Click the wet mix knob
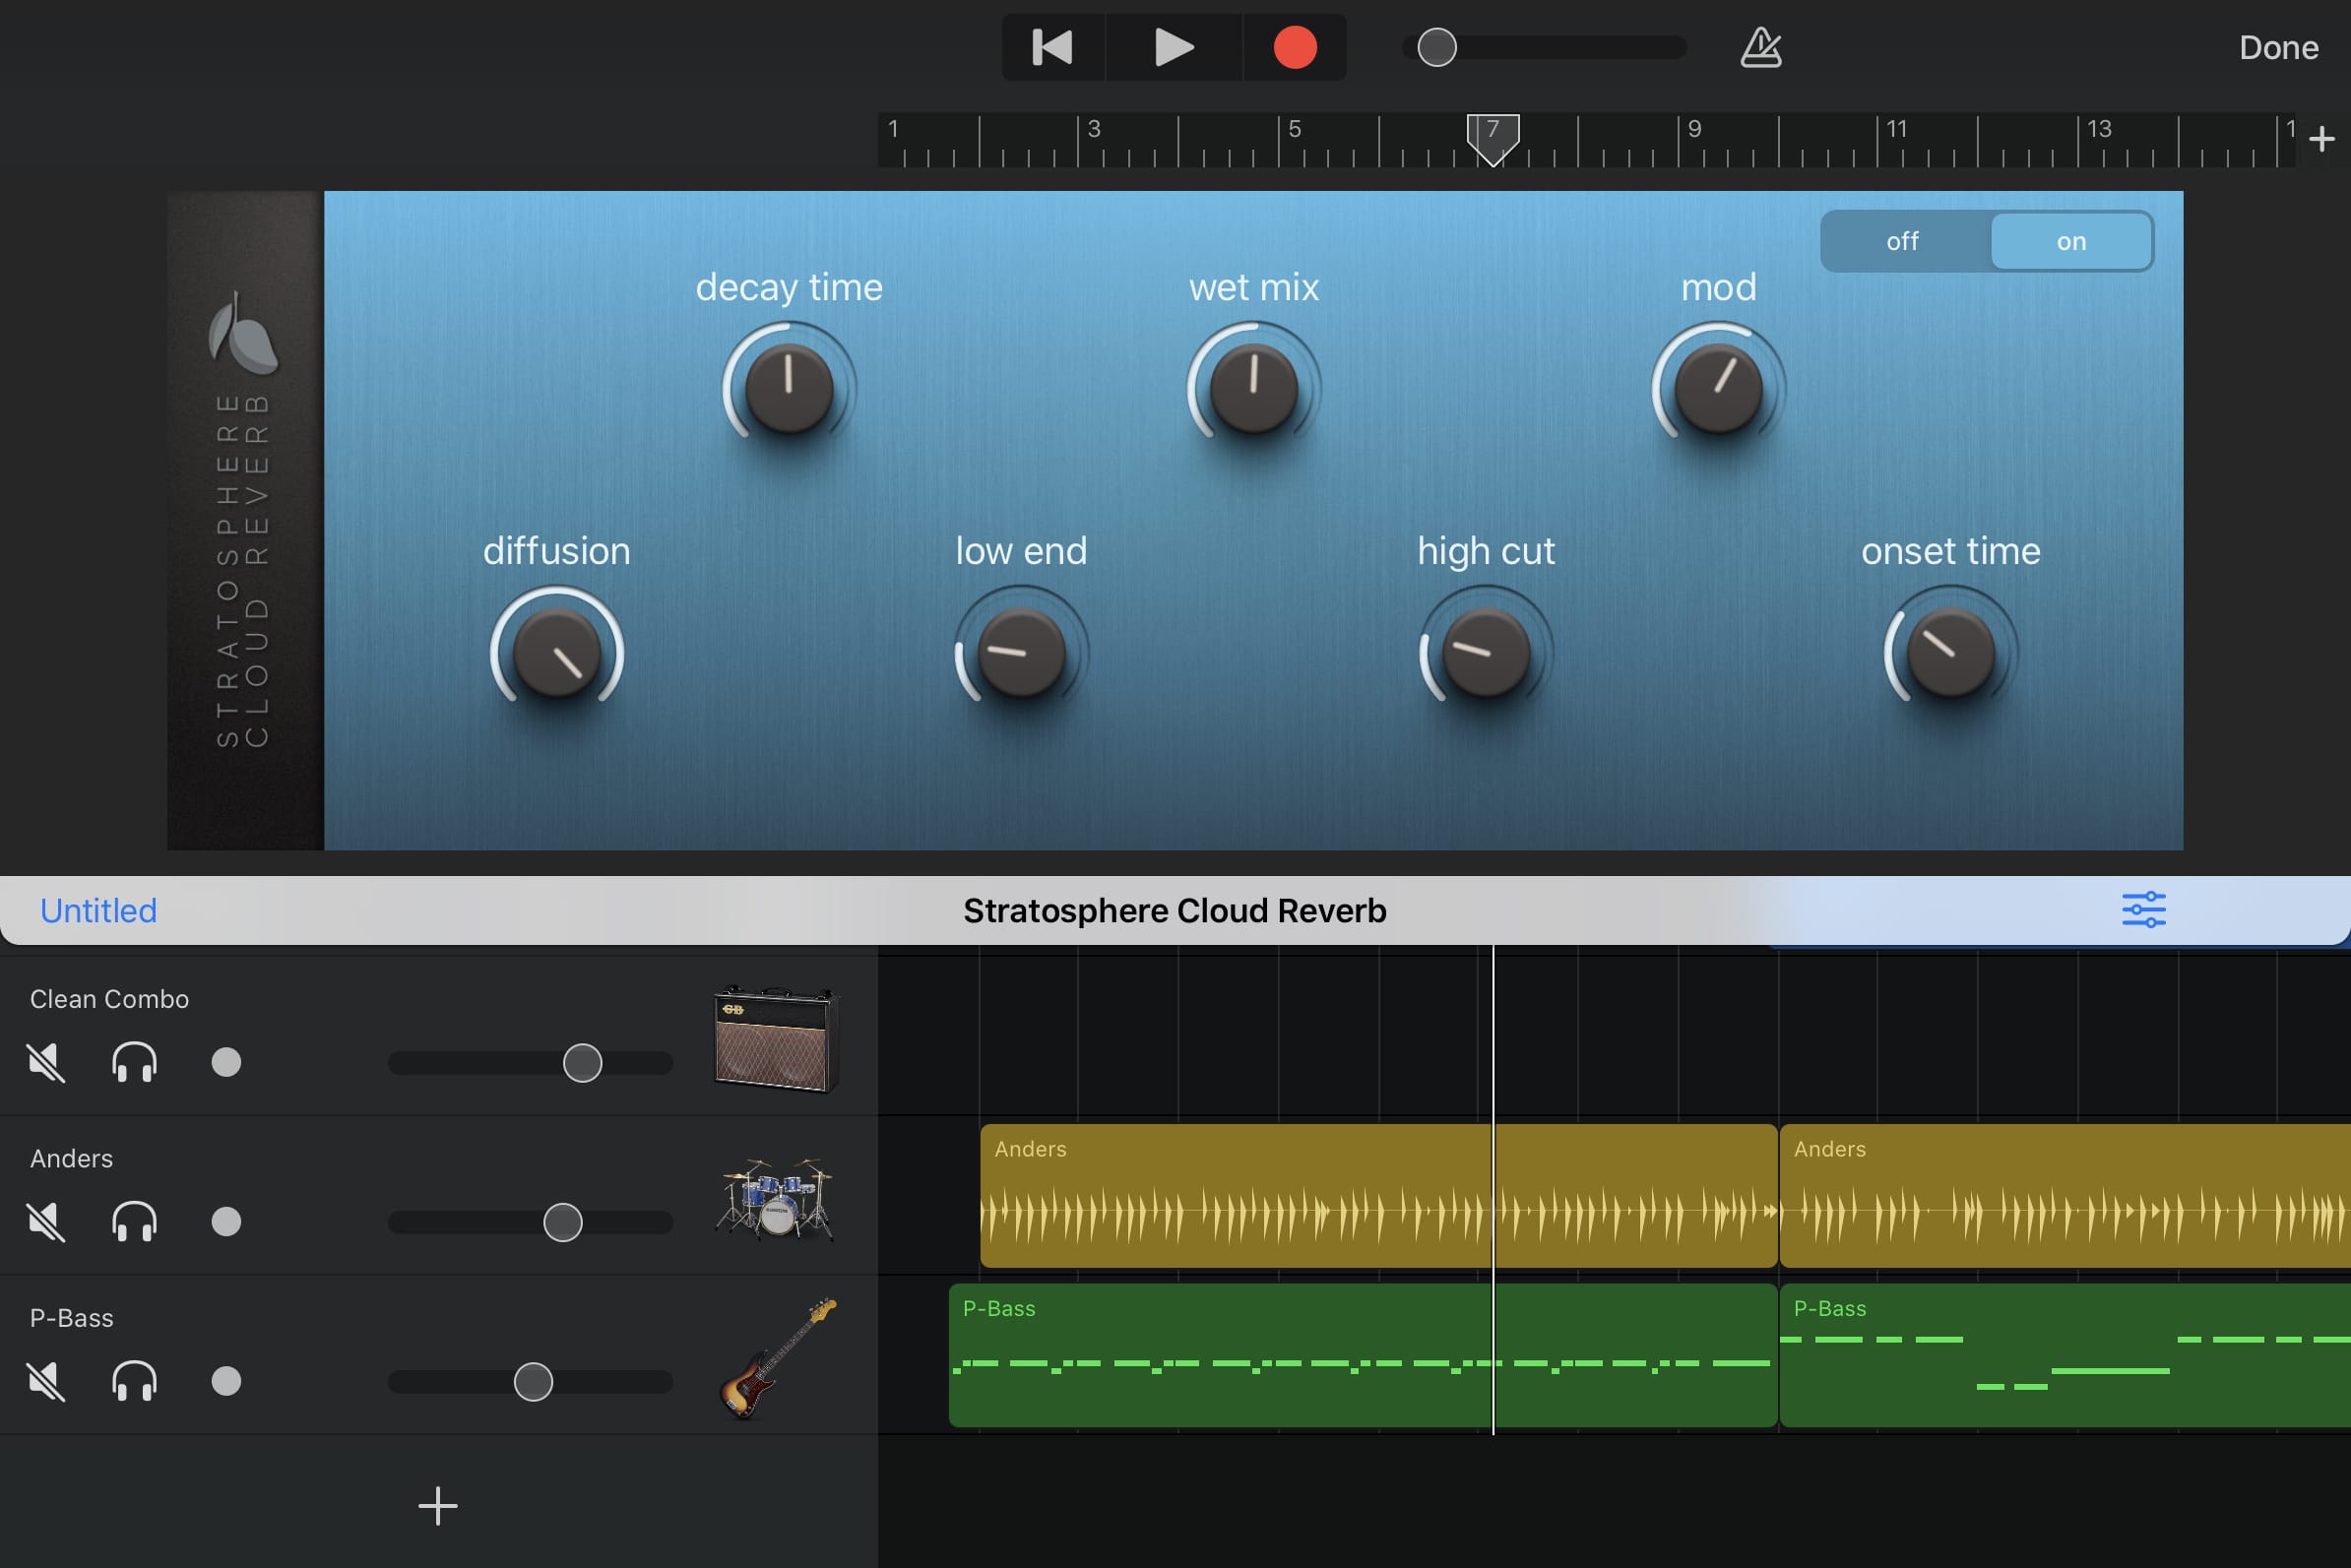2351x1568 pixels. coord(1254,388)
